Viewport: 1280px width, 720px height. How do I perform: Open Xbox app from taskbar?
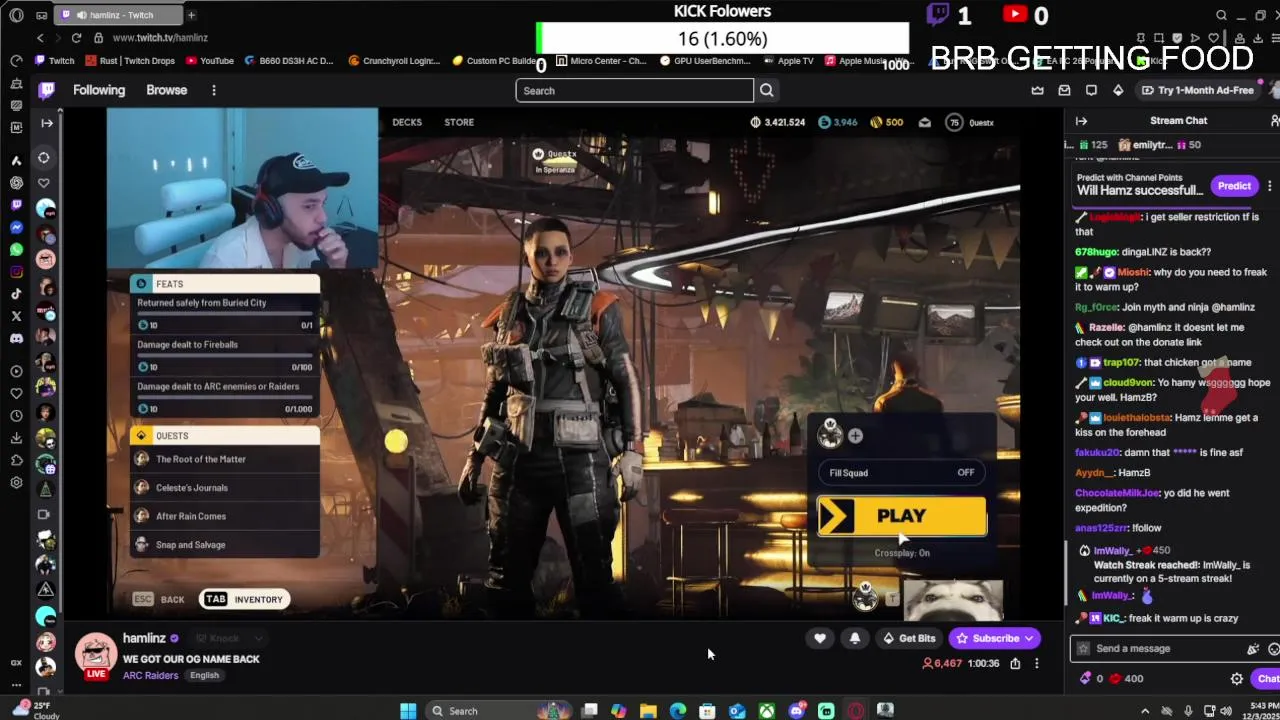tap(766, 711)
